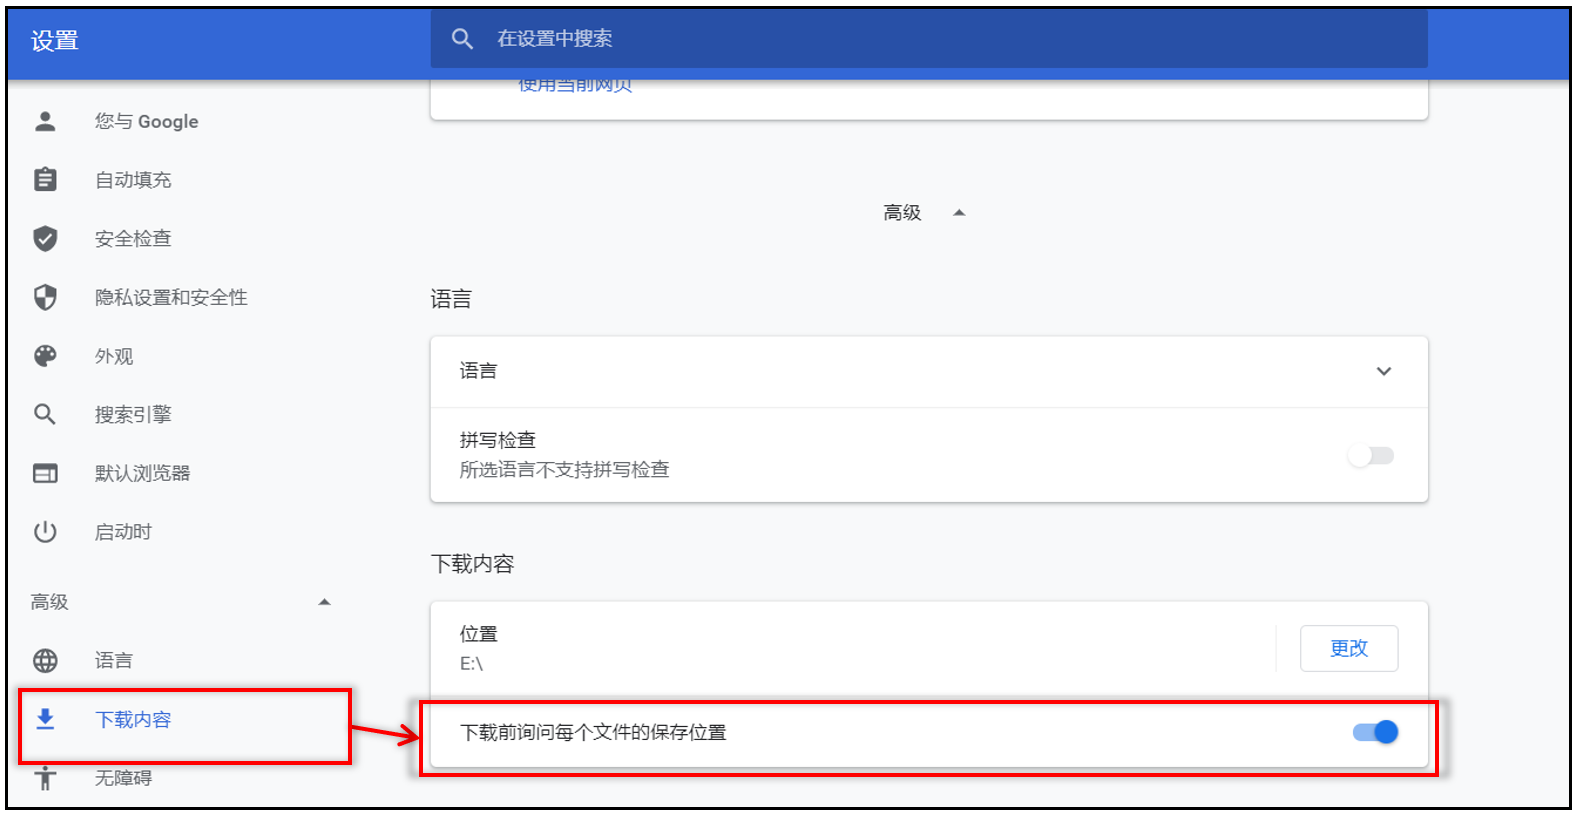Click the 在设置中搜索 search field
The image size is (1574, 813).
point(929,39)
